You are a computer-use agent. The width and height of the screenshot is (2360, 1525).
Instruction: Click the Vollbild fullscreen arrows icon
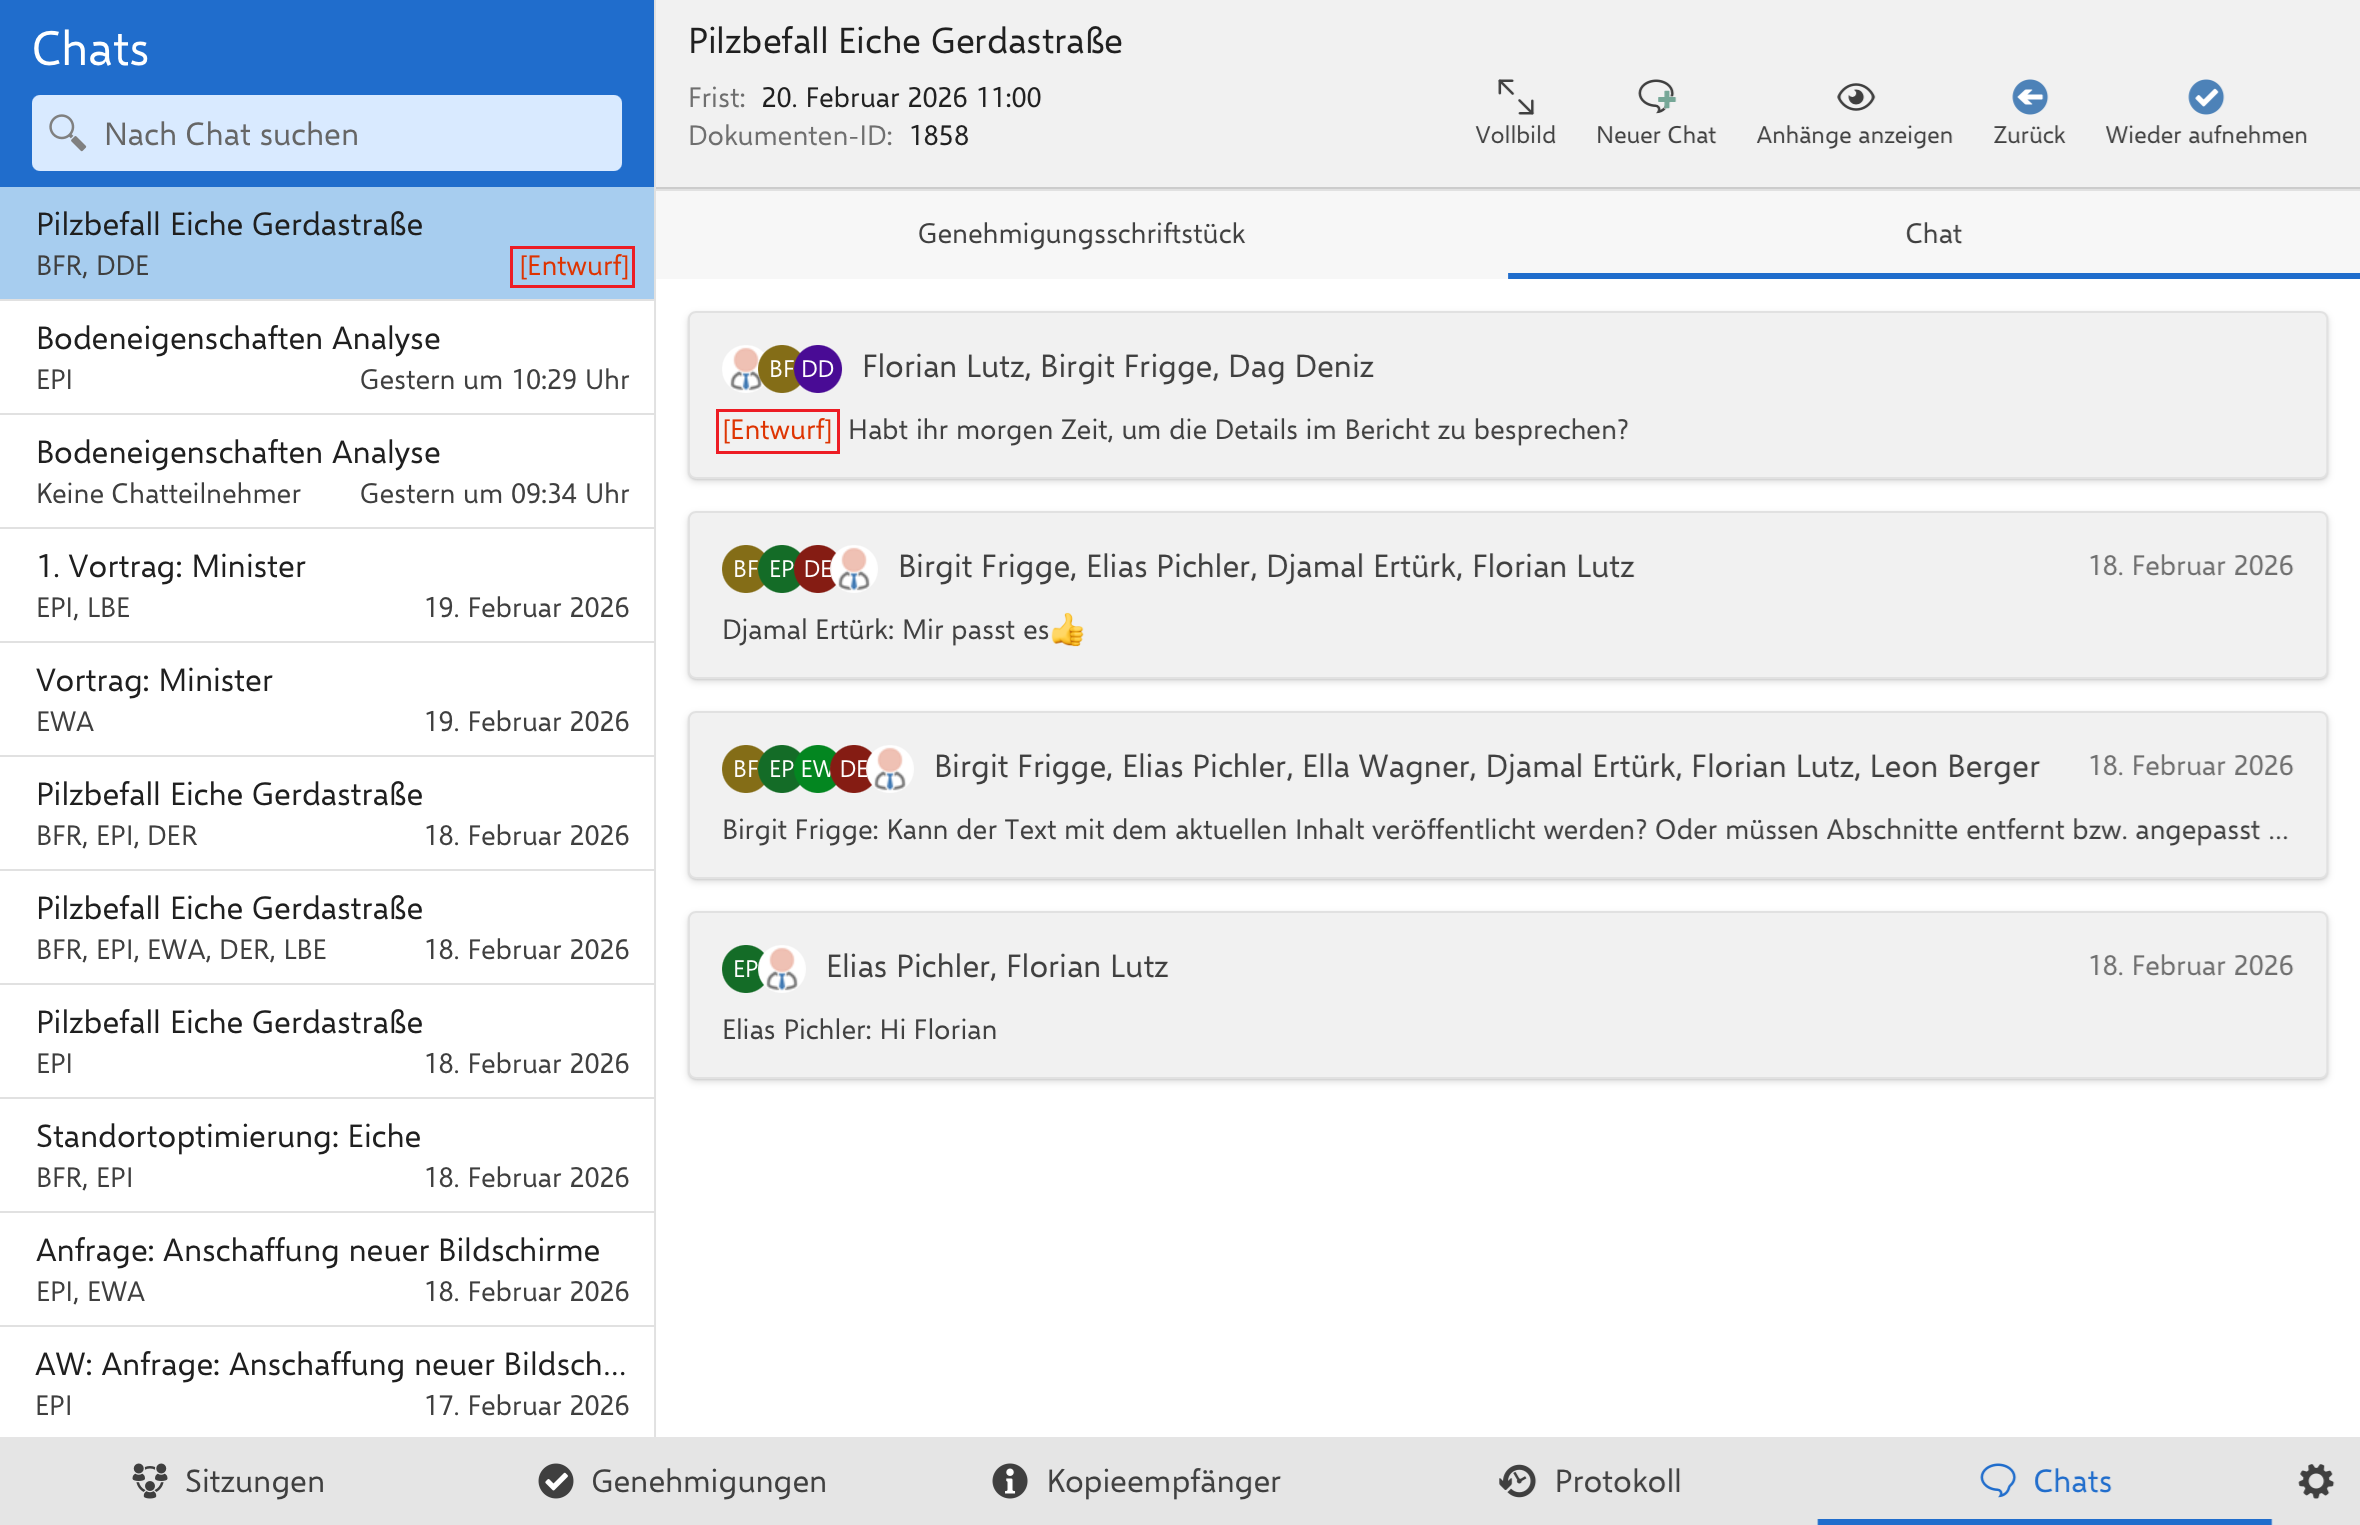coord(1515,97)
